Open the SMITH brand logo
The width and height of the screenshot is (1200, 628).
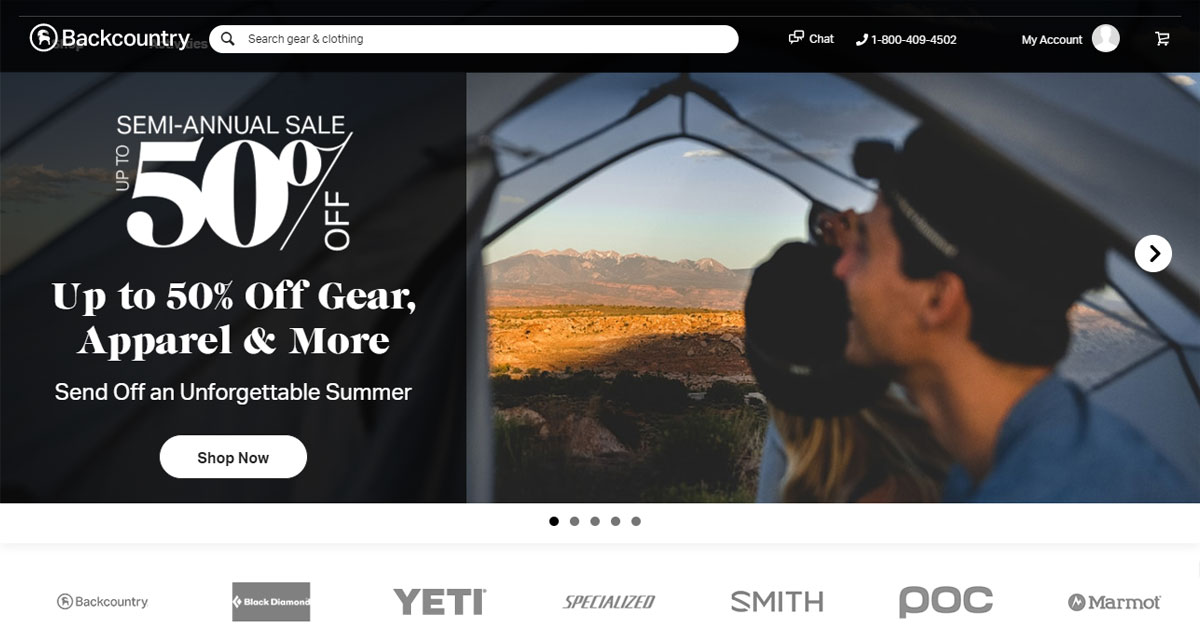777,602
